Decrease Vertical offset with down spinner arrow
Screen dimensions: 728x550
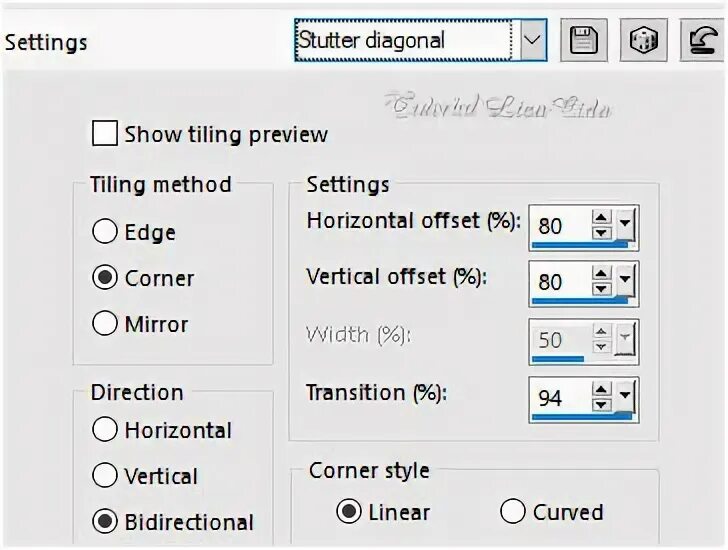[x=601, y=289]
